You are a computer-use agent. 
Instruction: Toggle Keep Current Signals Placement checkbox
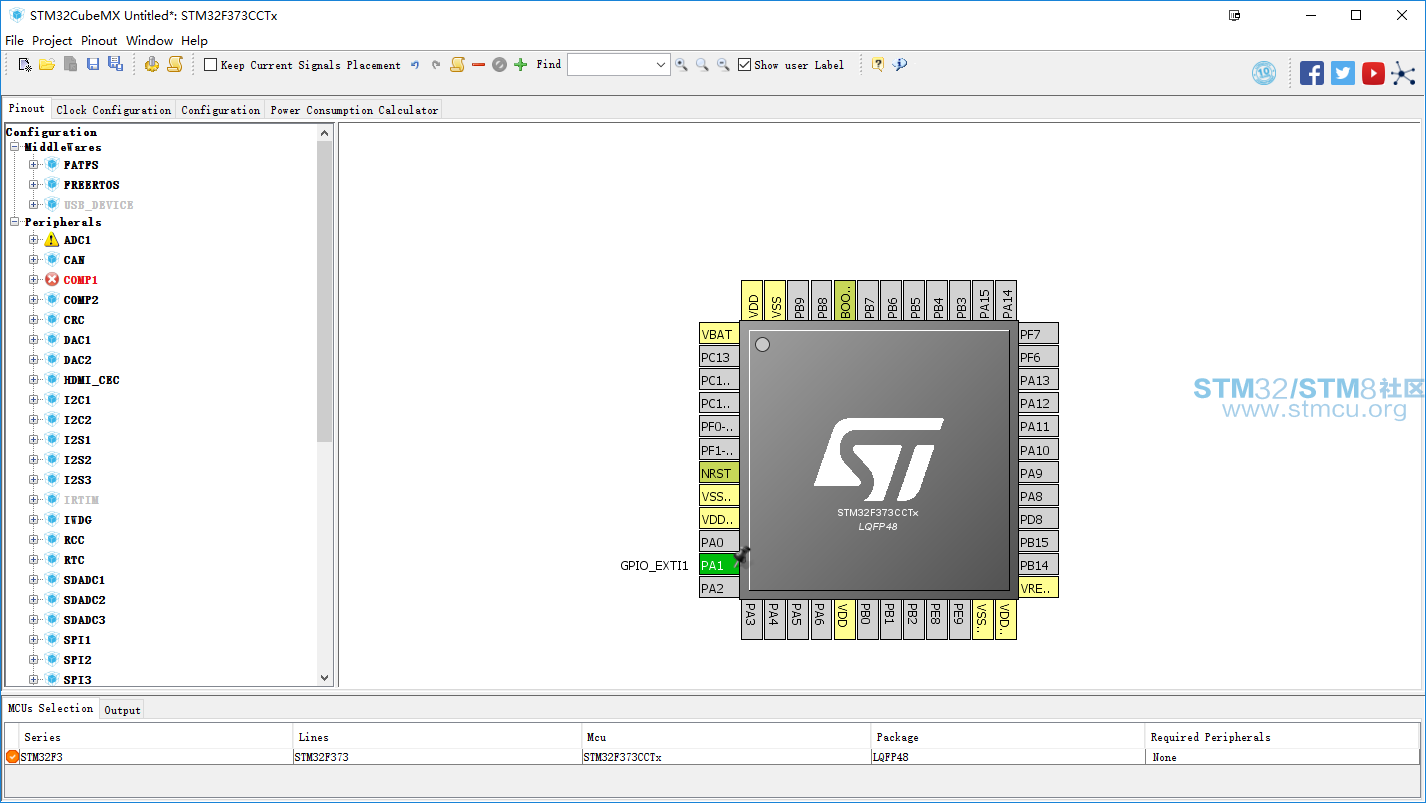pos(210,65)
